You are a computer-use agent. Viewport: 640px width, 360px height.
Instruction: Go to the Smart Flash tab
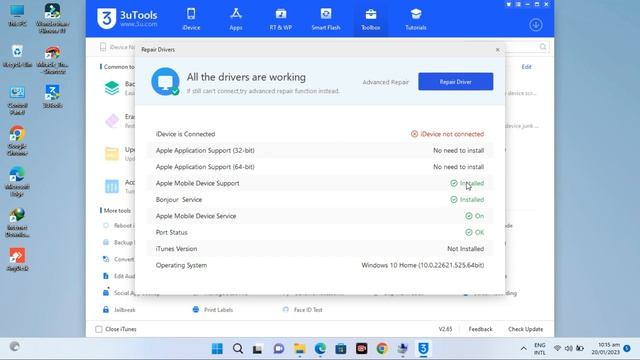(x=326, y=19)
